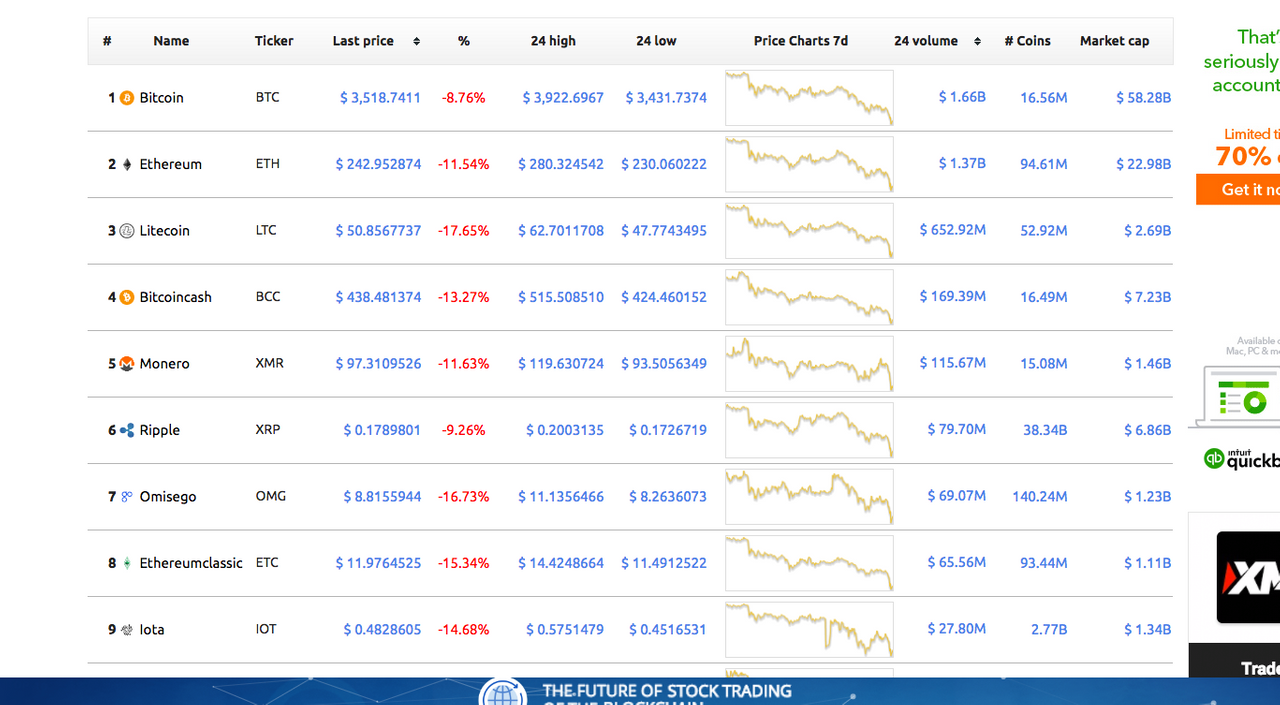1280x705 pixels.
Task: Click the Omisego logo icon
Action: point(127,496)
